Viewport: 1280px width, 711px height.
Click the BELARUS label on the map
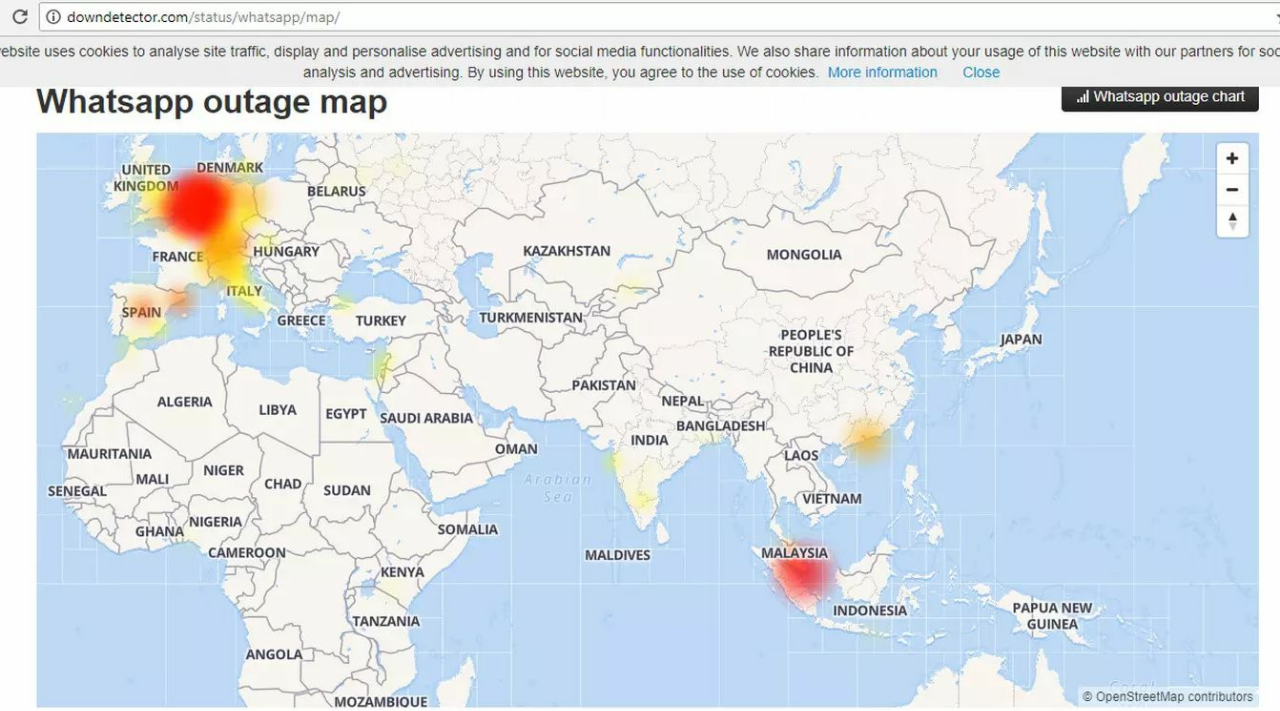point(336,191)
